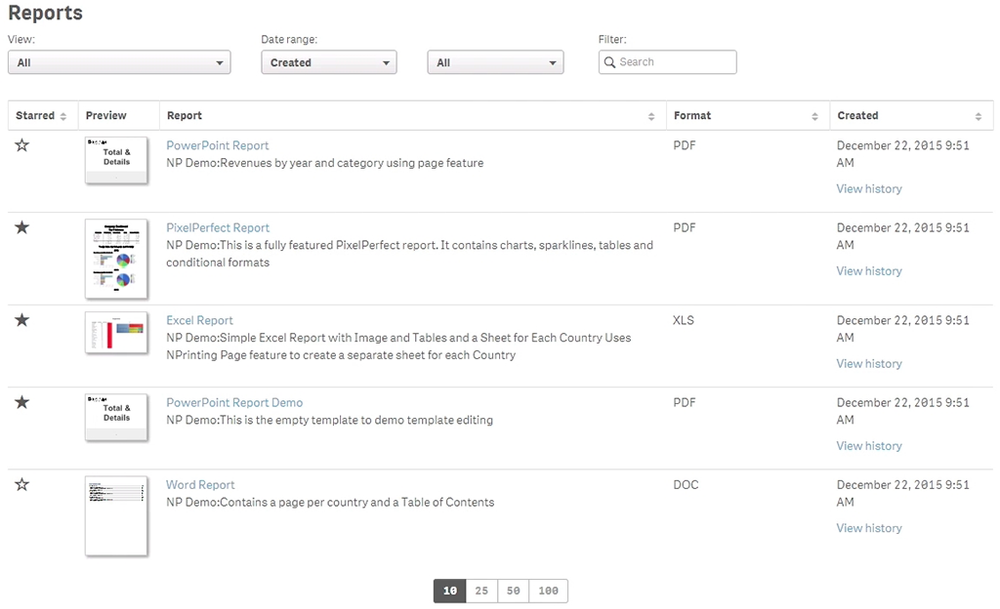Viewport: 1000px width, 609px height.
Task: Open the Date range dropdown
Action: 328,62
